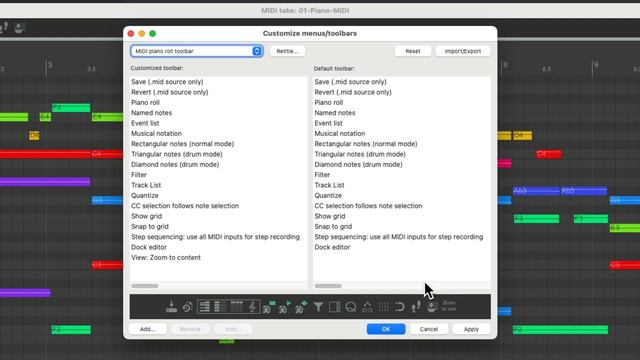
Task: Select 'Revert (.mid source only)' in Customized toolbar
Action: [169, 92]
